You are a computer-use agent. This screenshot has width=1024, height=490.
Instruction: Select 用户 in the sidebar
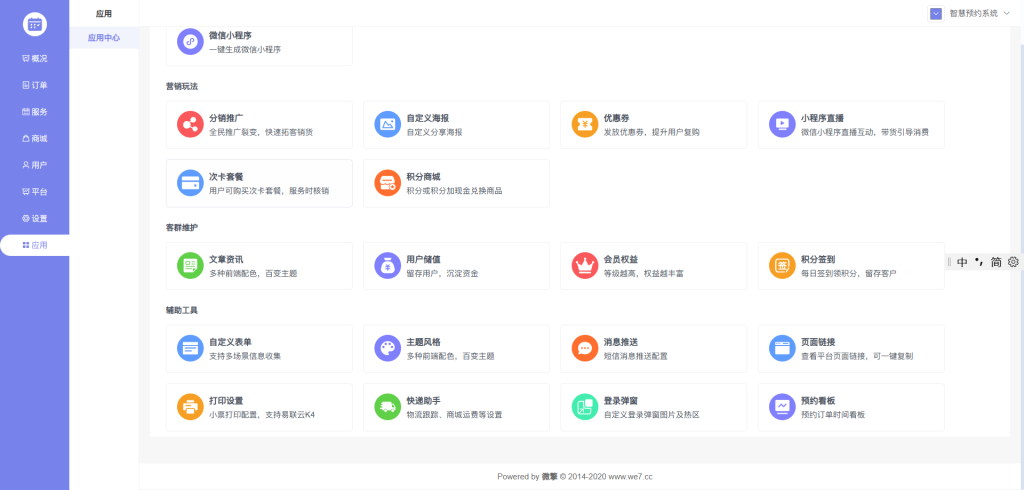35,165
